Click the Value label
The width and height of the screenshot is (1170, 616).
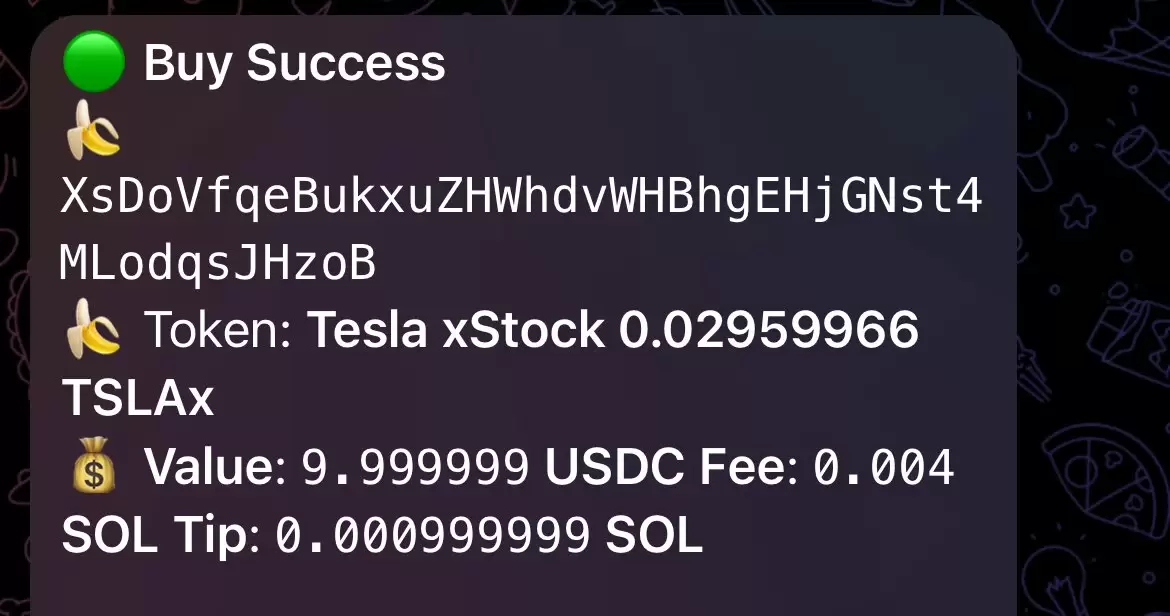coord(214,467)
